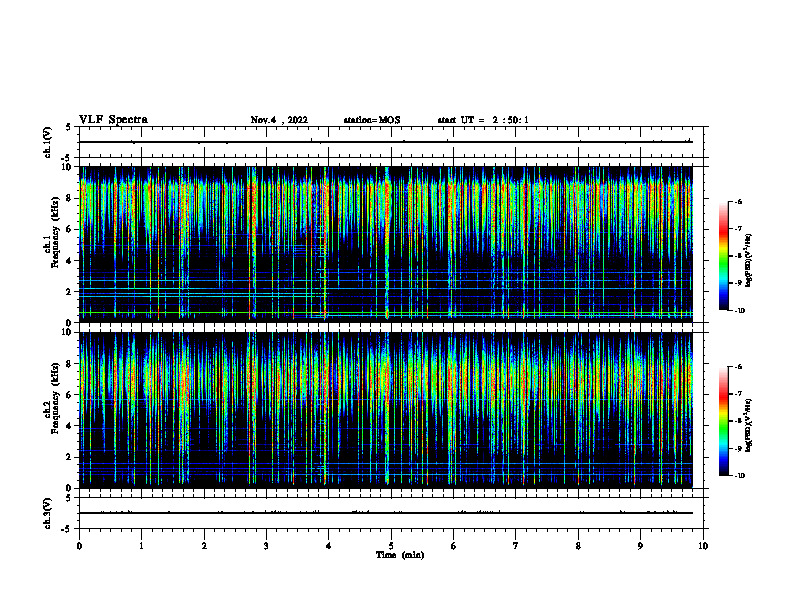Viewport: 792px width, 612px height.
Task: Click the ch.2 spectrogram color scale bar
Action: pyautogui.click(x=723, y=421)
